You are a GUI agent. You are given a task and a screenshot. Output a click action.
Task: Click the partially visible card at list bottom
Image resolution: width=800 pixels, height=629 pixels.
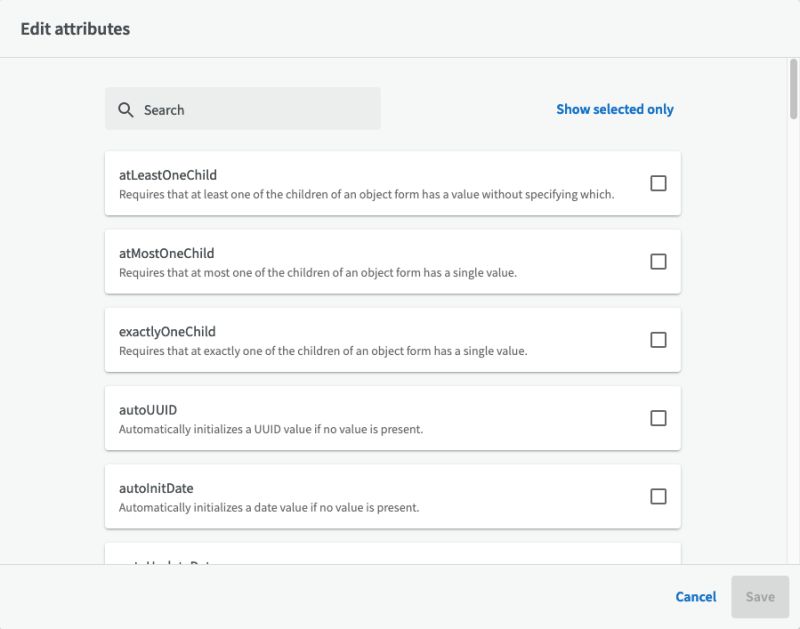coord(392,554)
